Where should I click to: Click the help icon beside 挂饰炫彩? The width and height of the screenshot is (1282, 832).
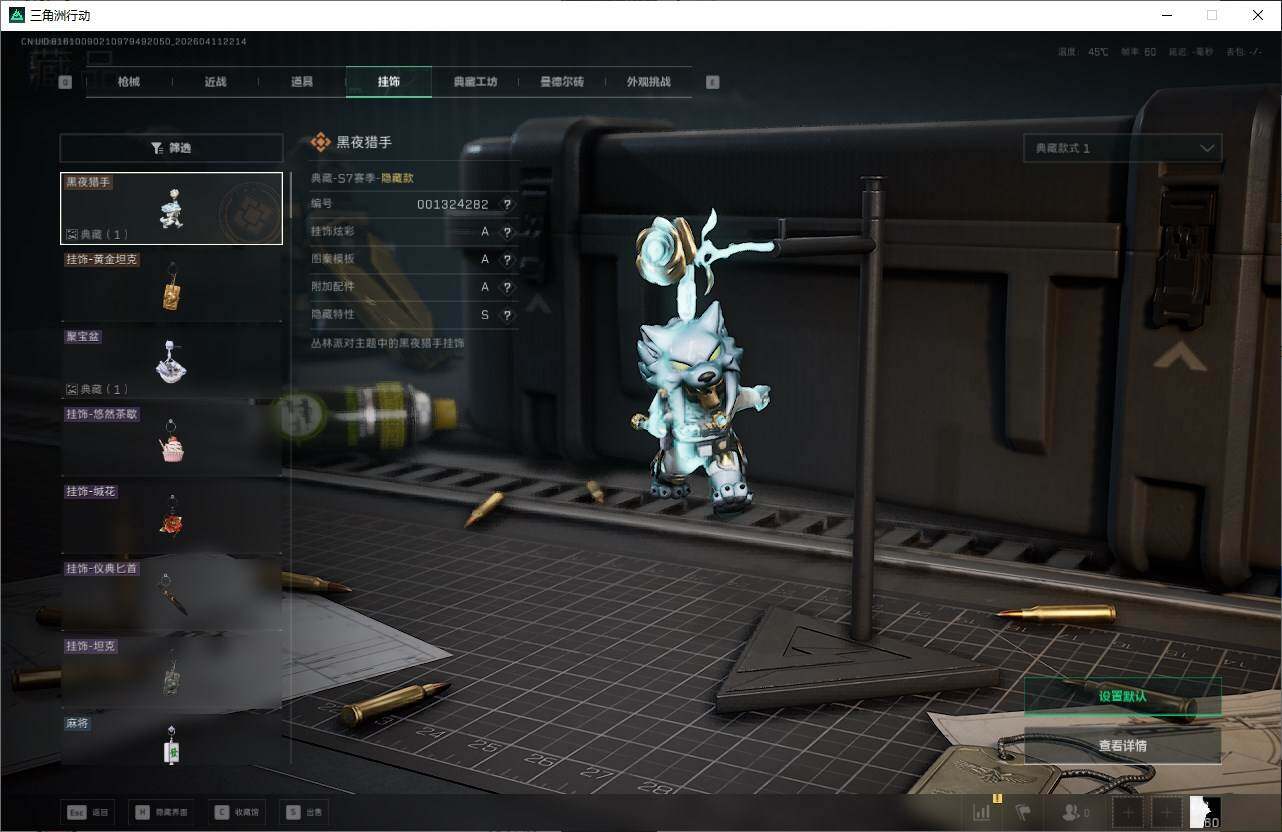(x=507, y=232)
